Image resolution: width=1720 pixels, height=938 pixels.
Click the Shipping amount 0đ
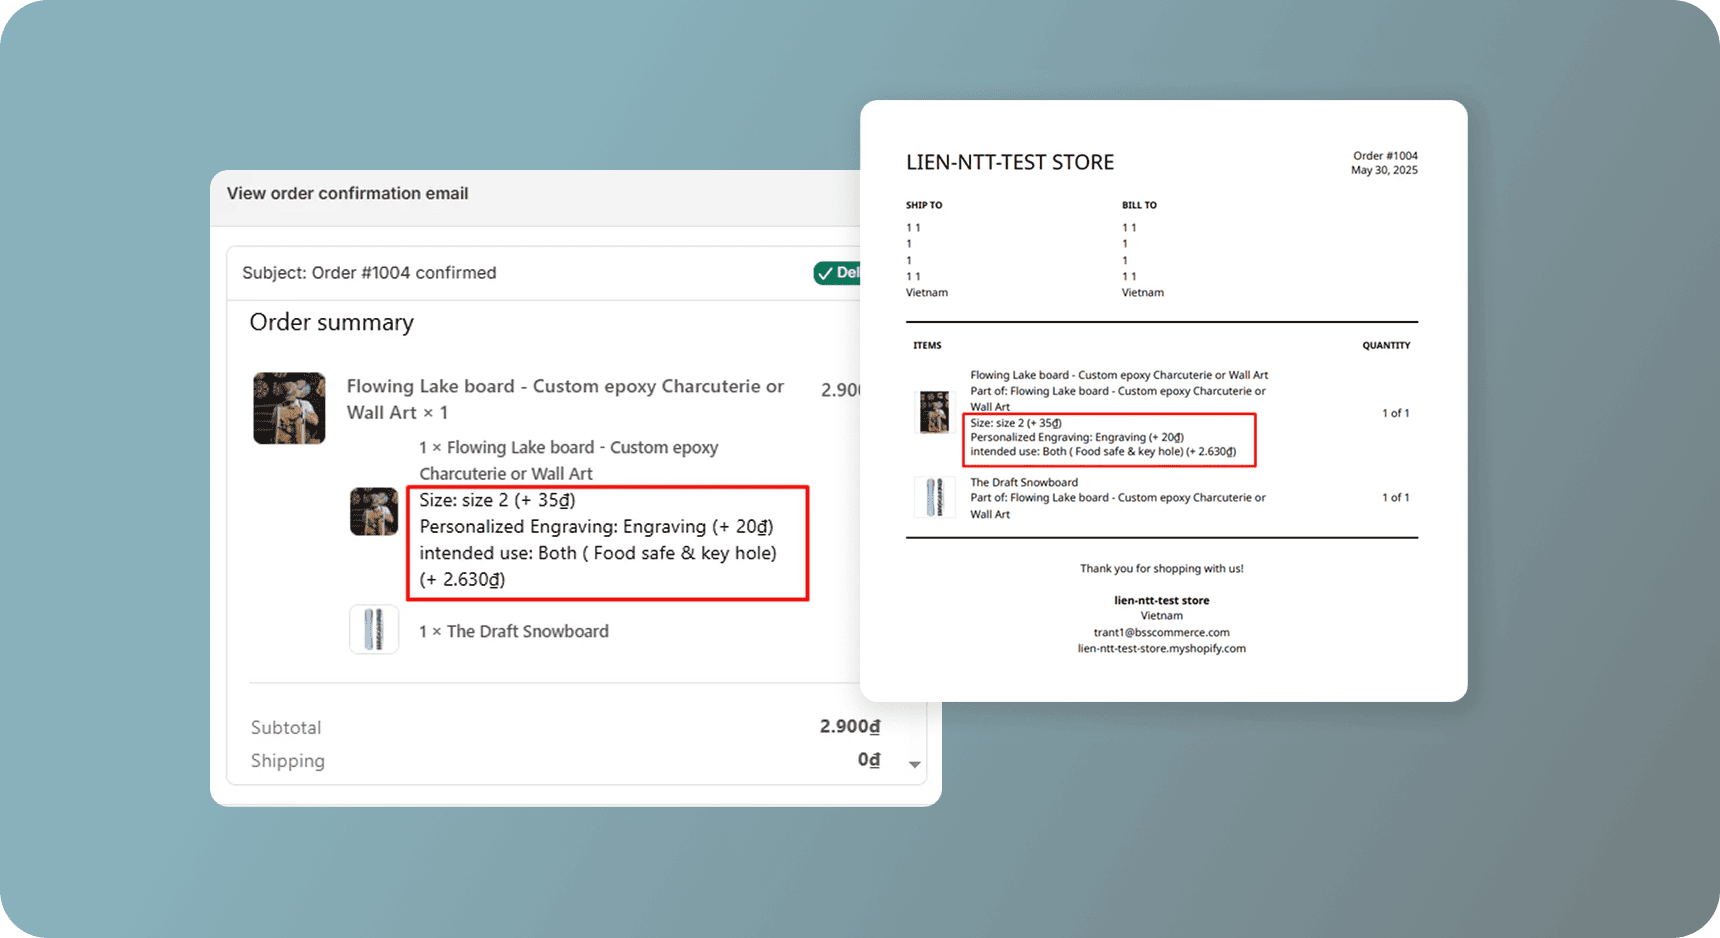[868, 760]
